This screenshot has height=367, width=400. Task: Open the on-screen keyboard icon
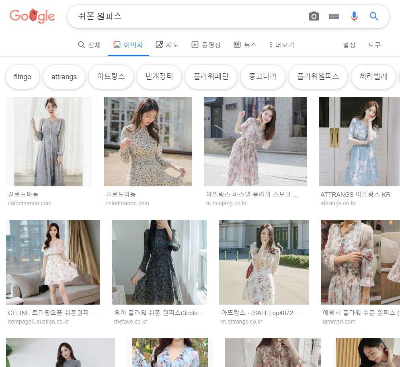334,16
